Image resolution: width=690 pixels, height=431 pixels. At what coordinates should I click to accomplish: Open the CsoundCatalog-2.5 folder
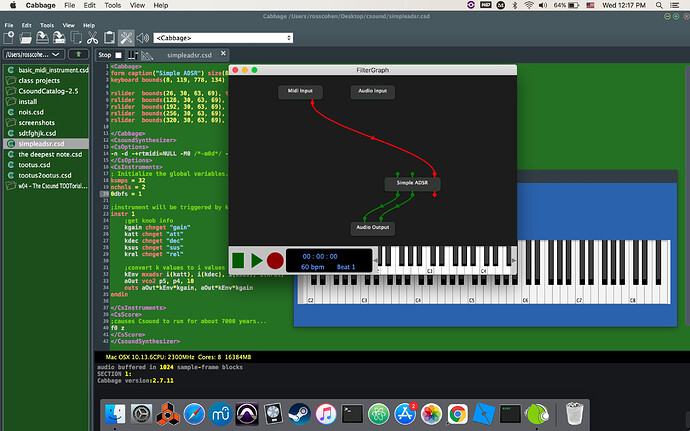tap(46, 91)
